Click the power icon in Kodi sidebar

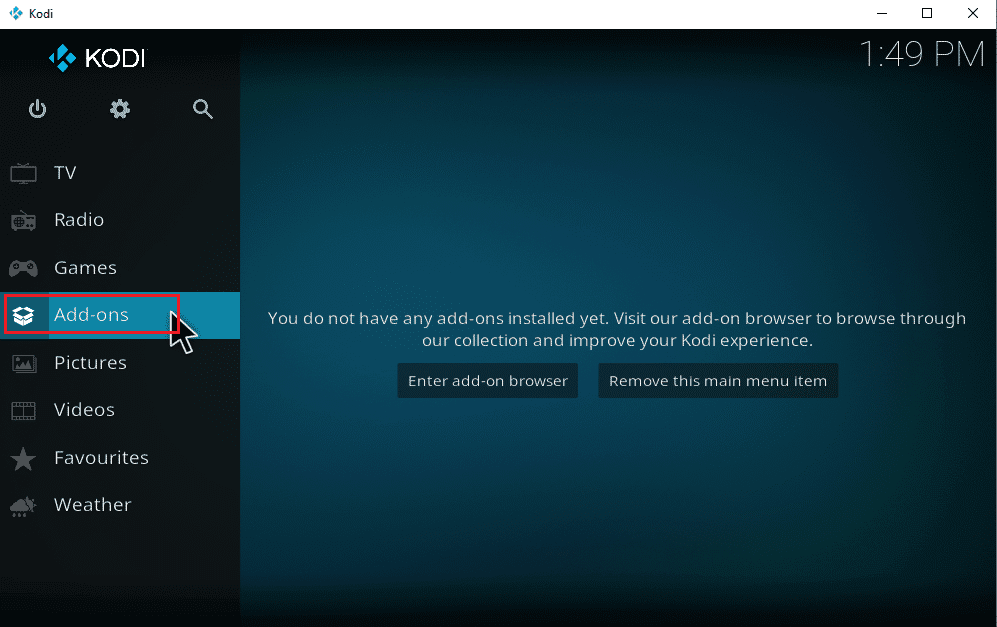tap(38, 109)
